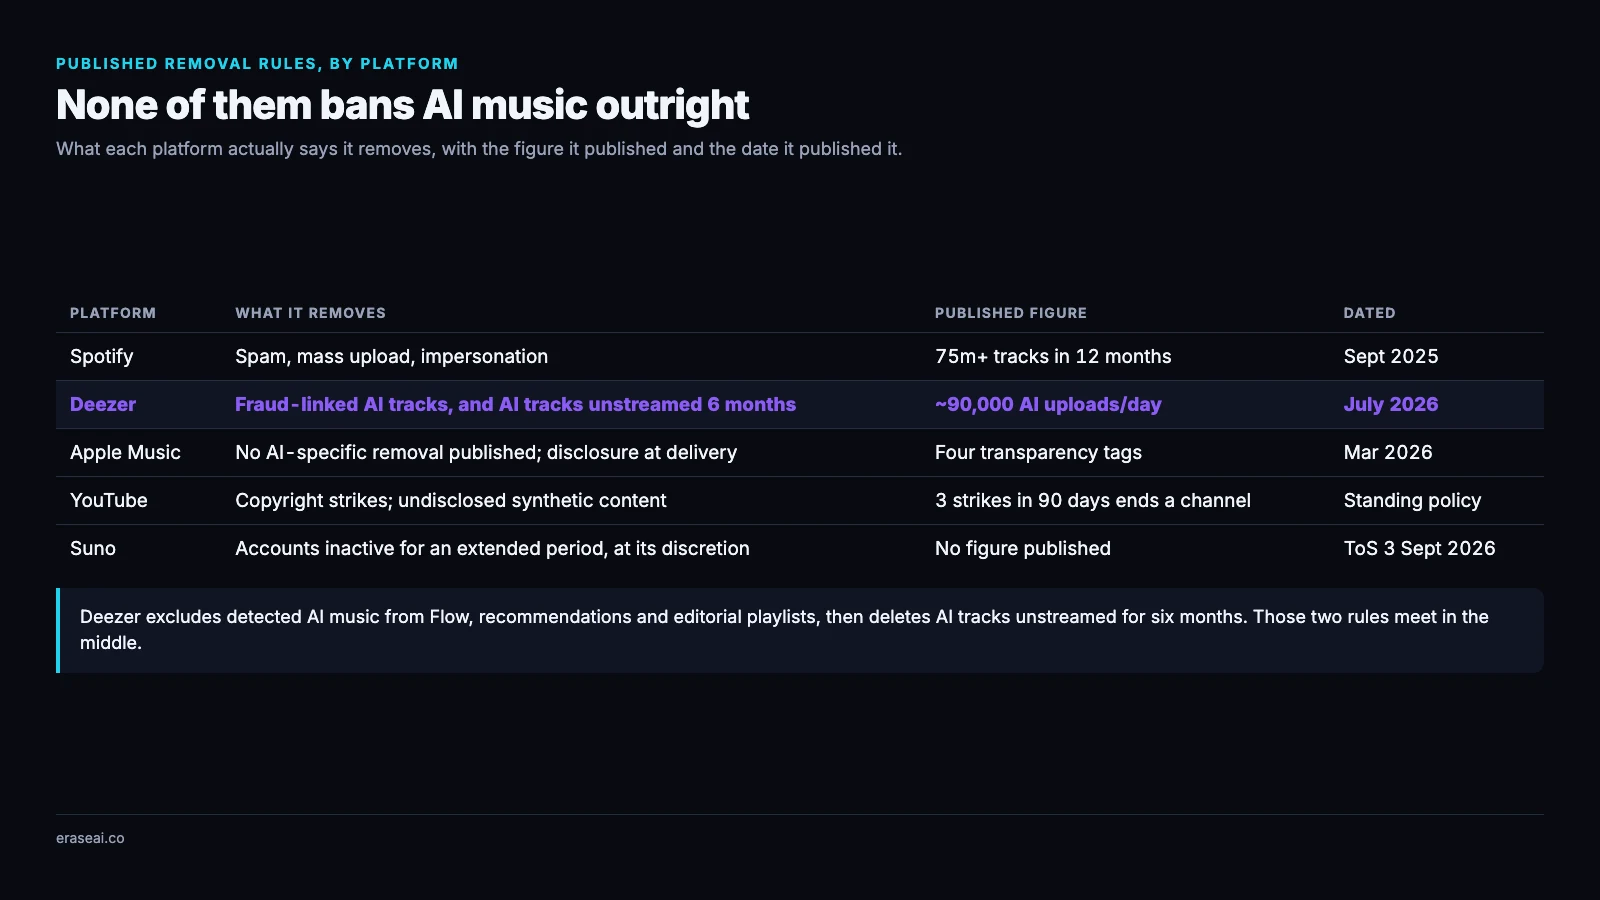
Task: Click 'Fraud-linked AI tracks' removal cell
Action: point(515,404)
